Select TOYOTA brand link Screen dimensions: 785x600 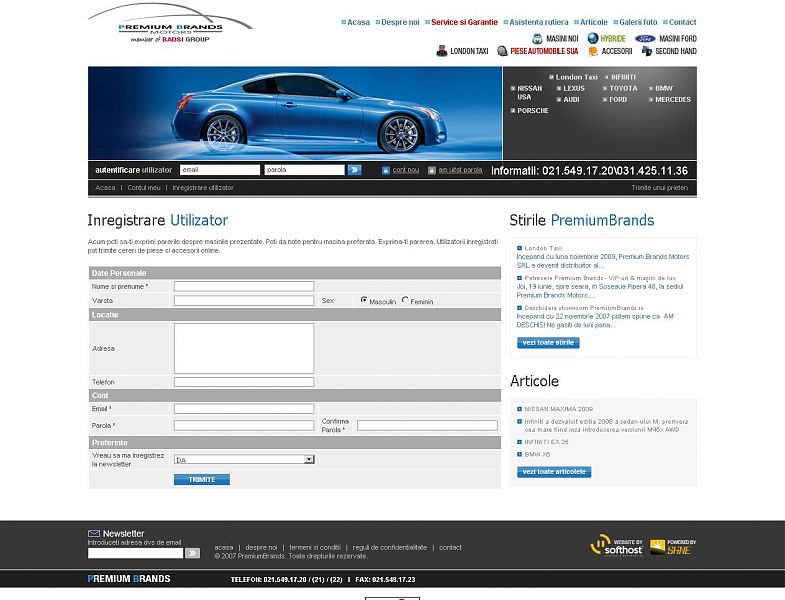[x=623, y=88]
